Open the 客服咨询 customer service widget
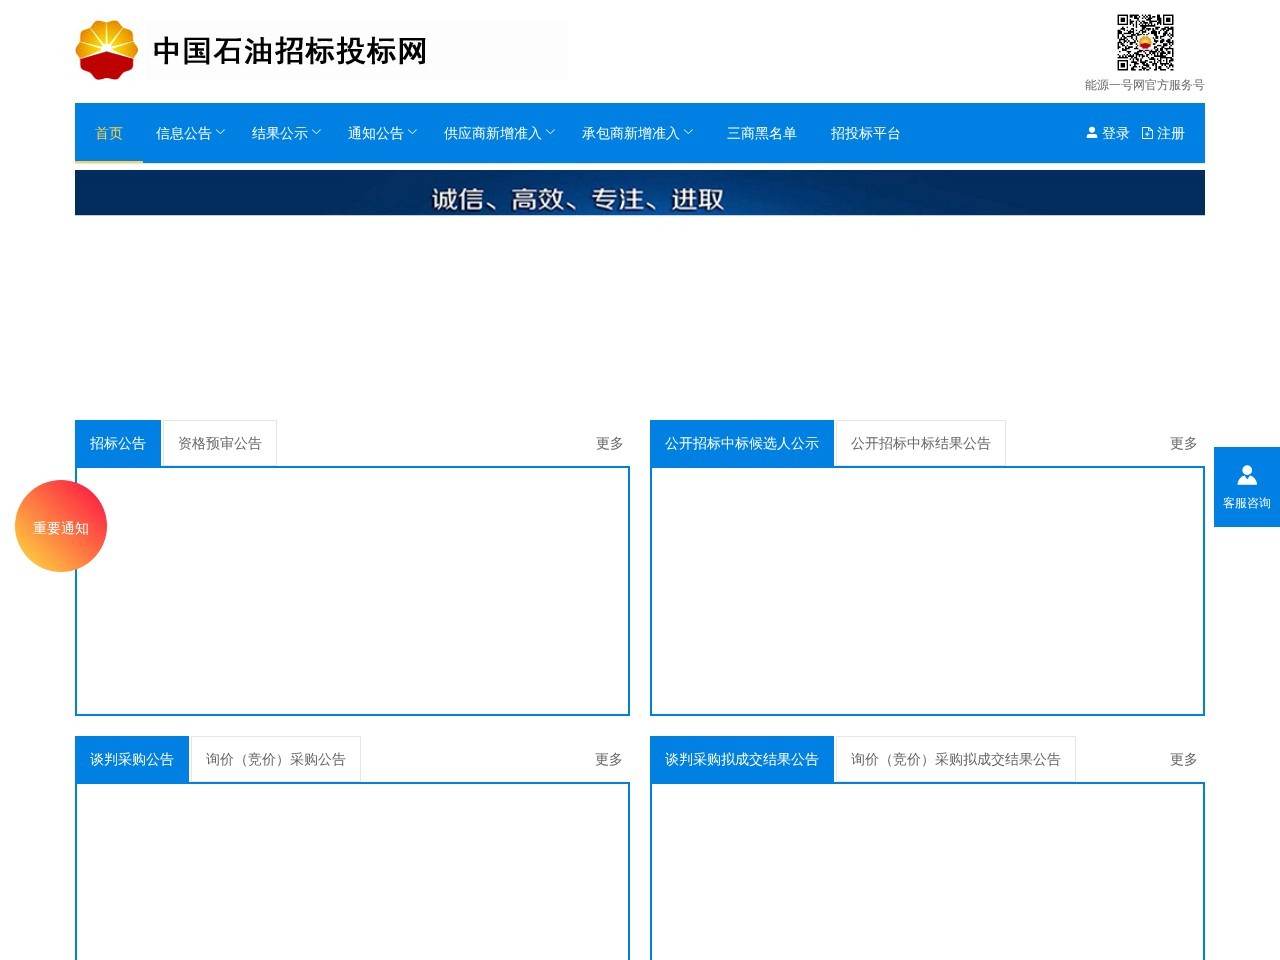 point(1247,487)
